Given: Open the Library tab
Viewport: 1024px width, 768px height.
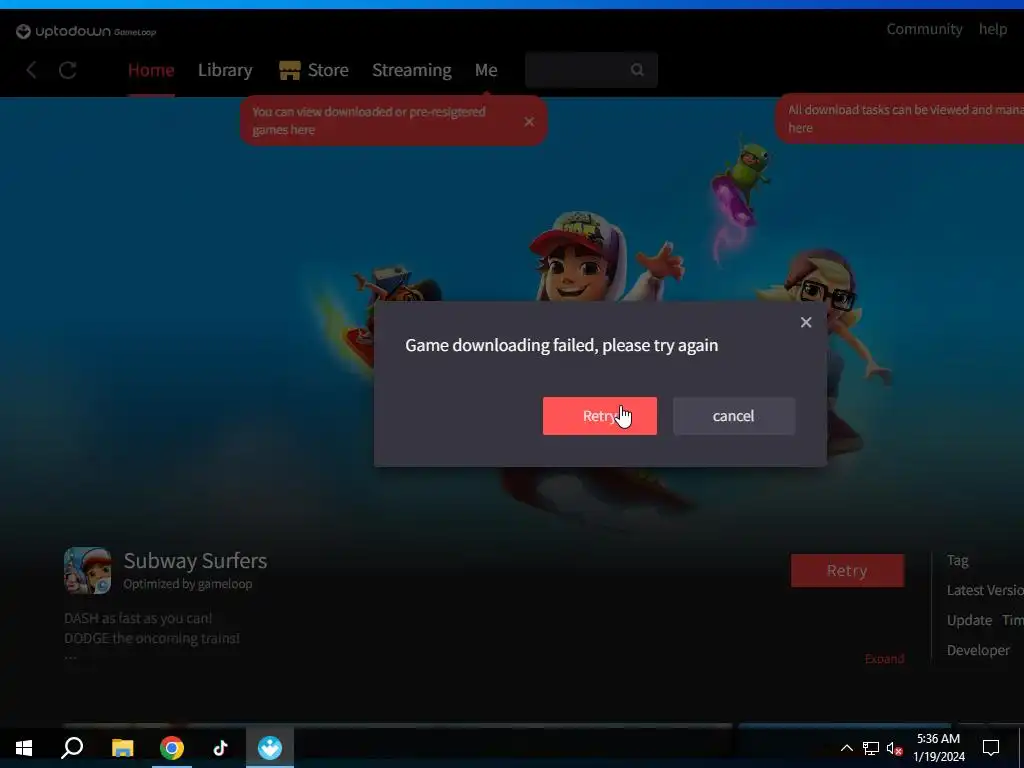Looking at the screenshot, I should click(x=225, y=70).
